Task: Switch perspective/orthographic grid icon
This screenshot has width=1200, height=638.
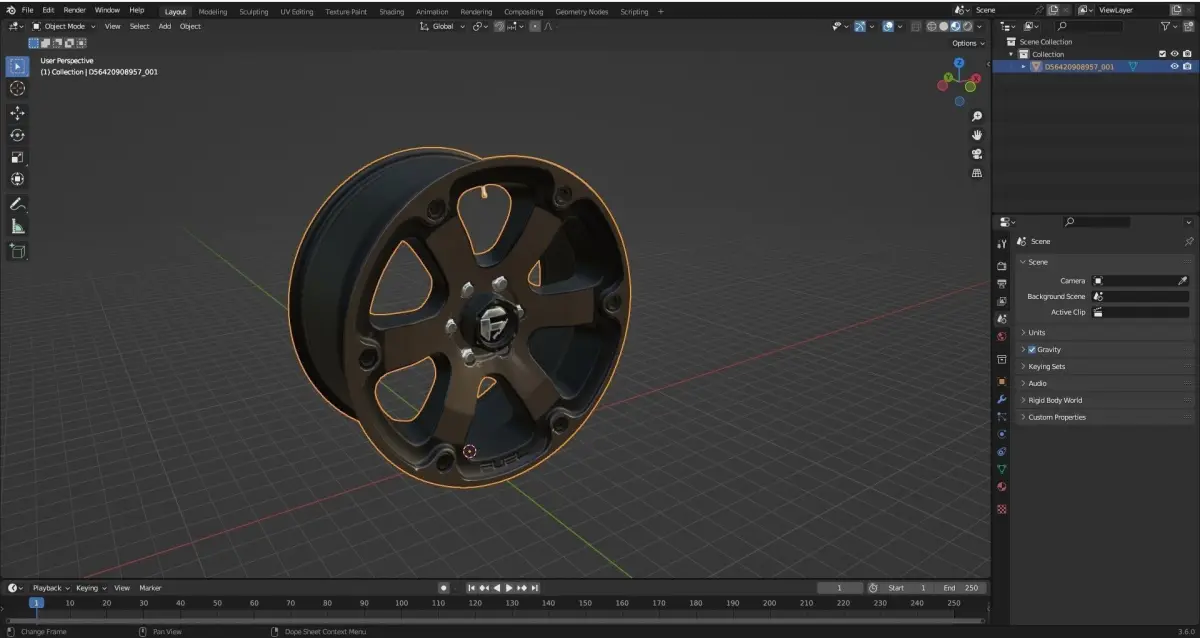Action: (x=977, y=173)
